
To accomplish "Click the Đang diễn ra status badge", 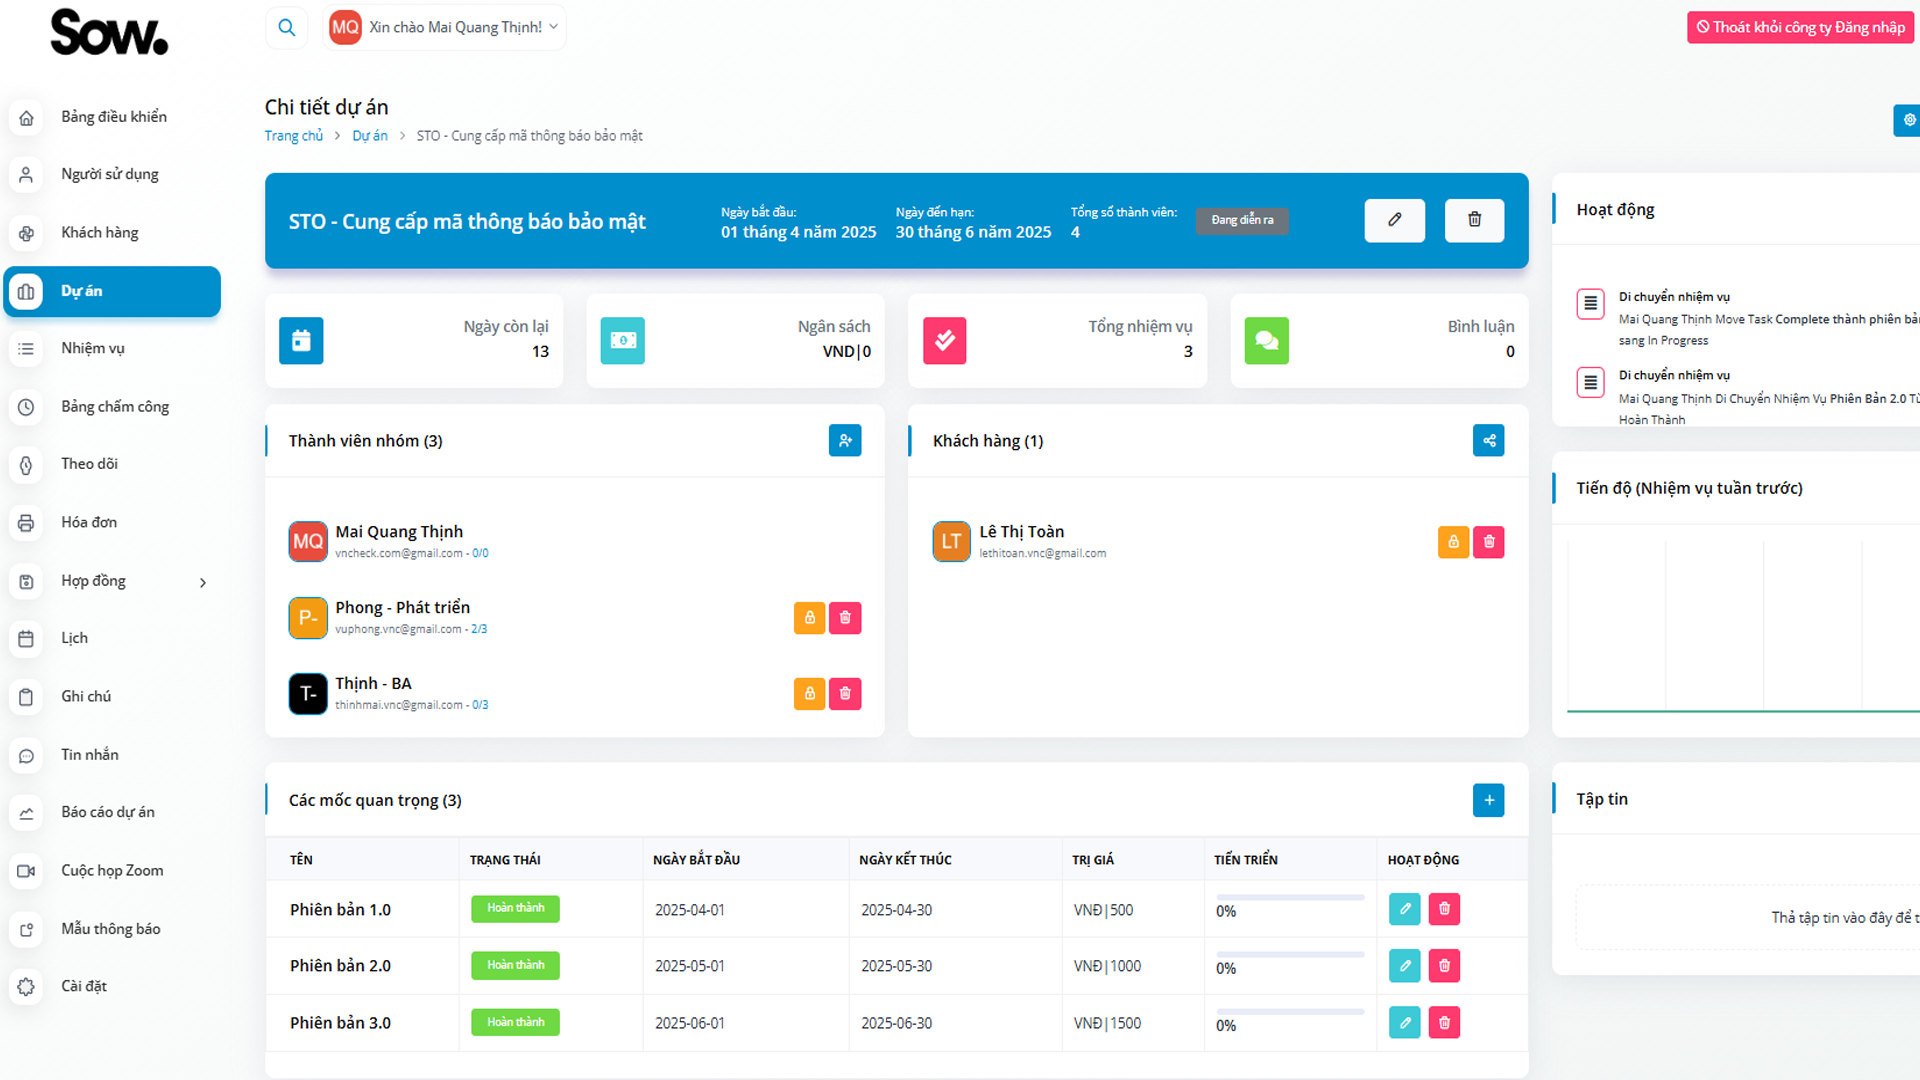I will tap(1242, 220).
